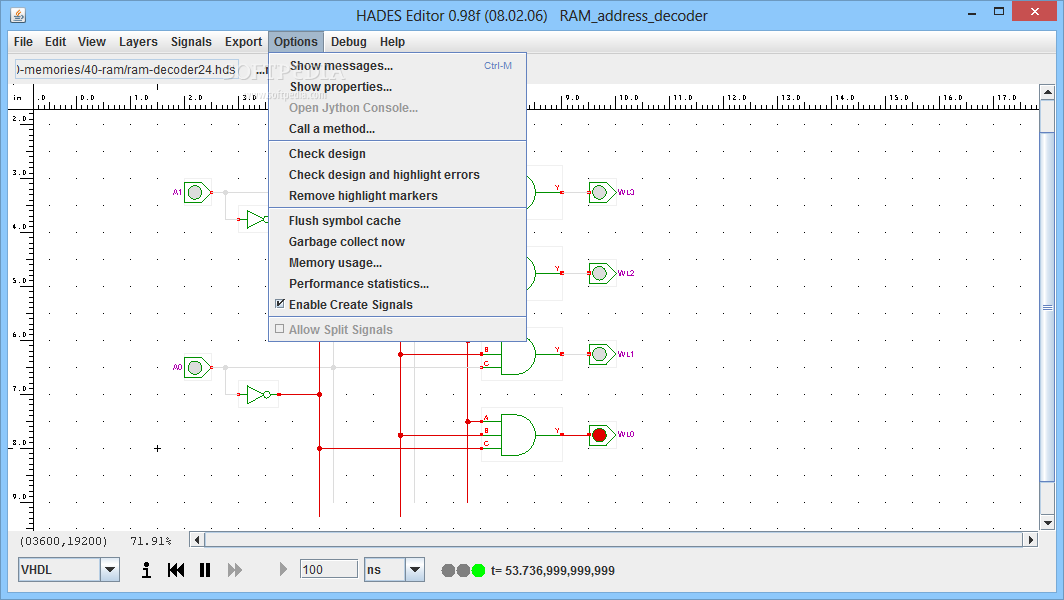The height and width of the screenshot is (600, 1064).
Task: Click the green simulation status light
Action: click(x=478, y=570)
